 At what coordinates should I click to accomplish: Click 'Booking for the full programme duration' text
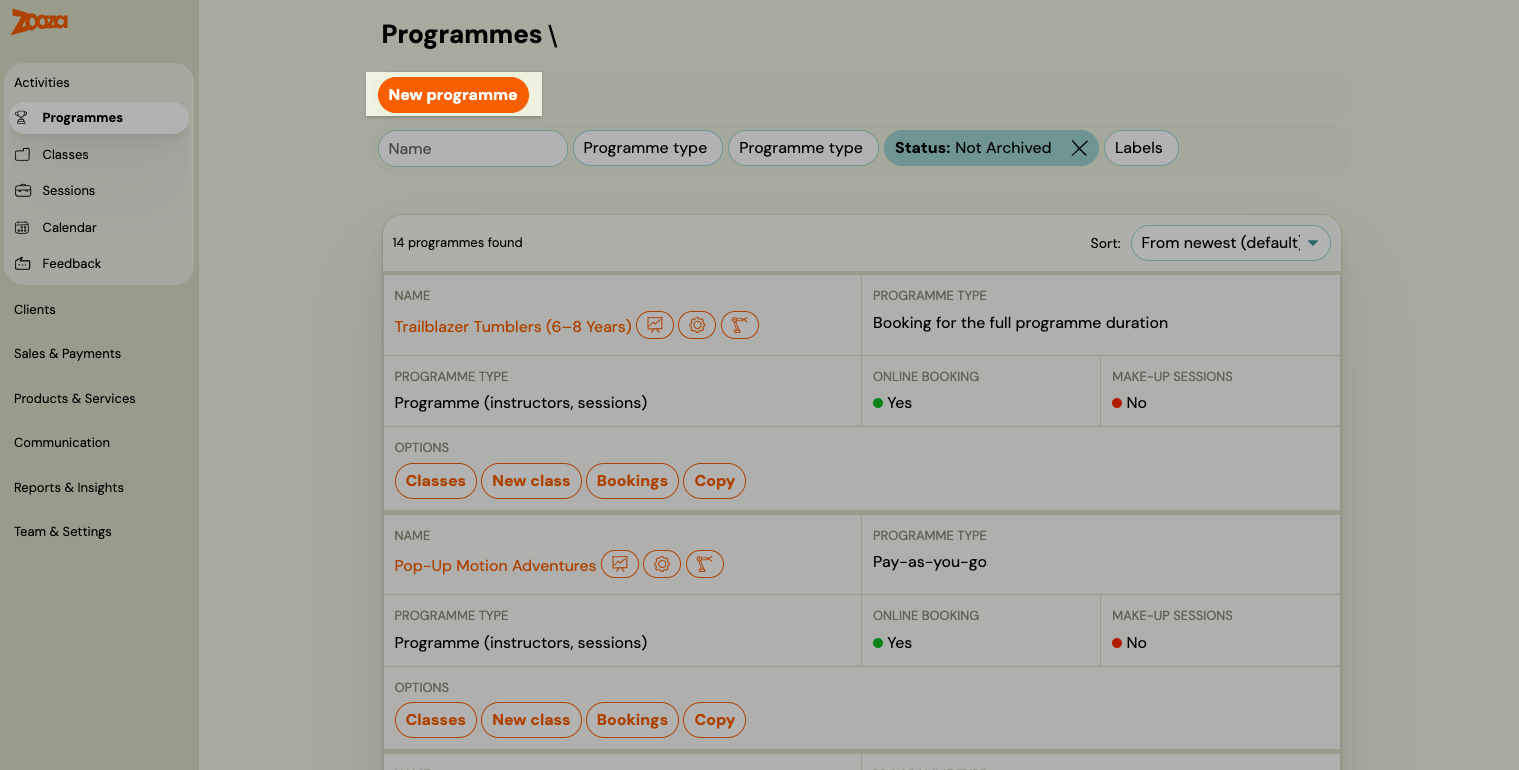tap(1020, 323)
